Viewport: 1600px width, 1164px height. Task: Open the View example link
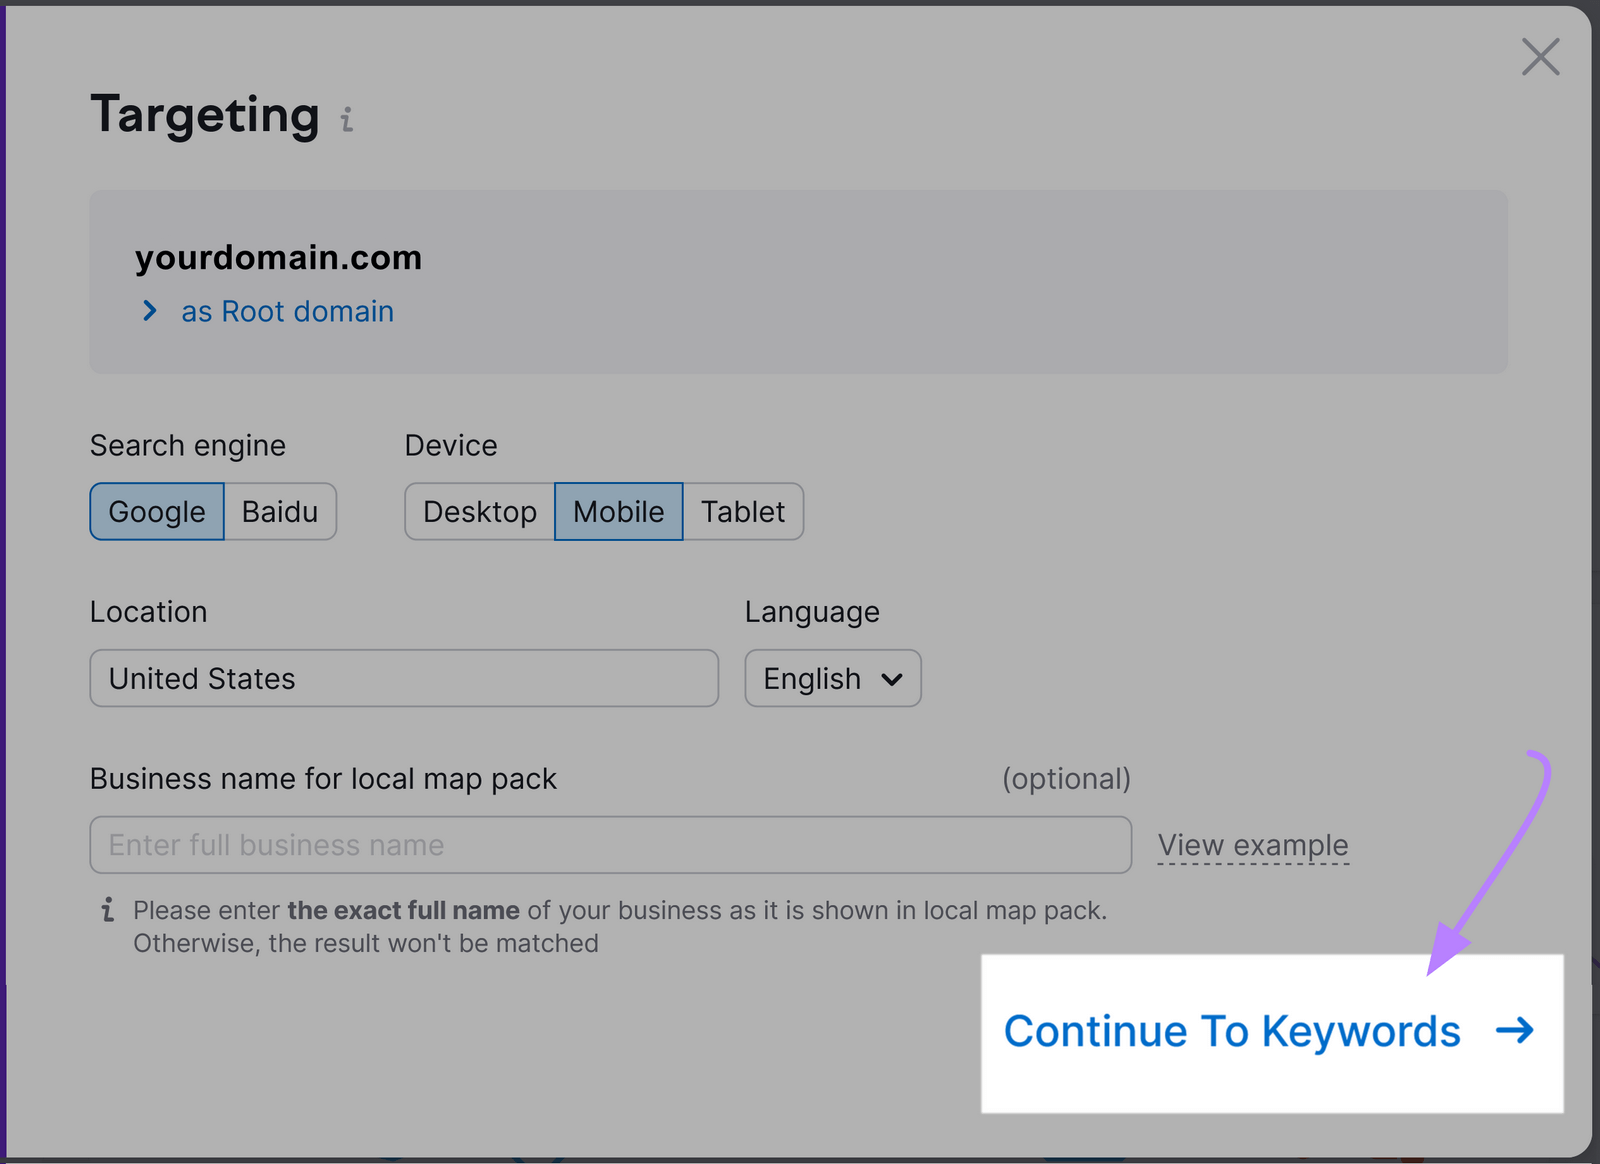pos(1252,845)
